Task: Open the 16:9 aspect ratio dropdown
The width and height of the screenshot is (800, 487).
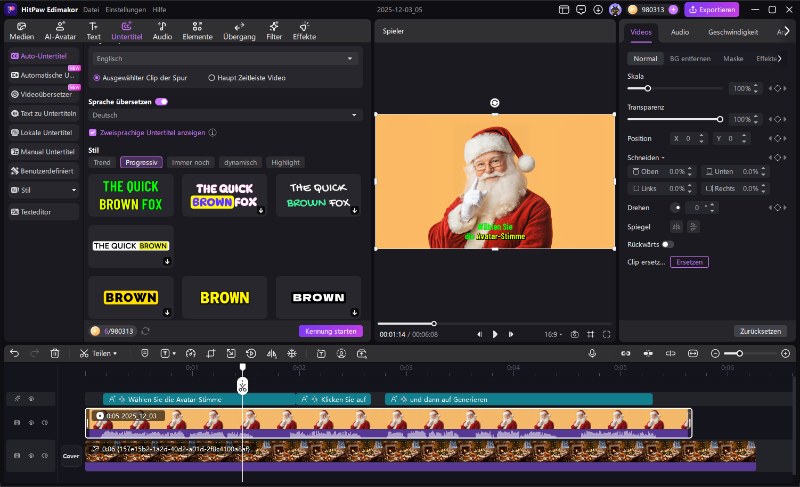Action: pyautogui.click(x=553, y=335)
